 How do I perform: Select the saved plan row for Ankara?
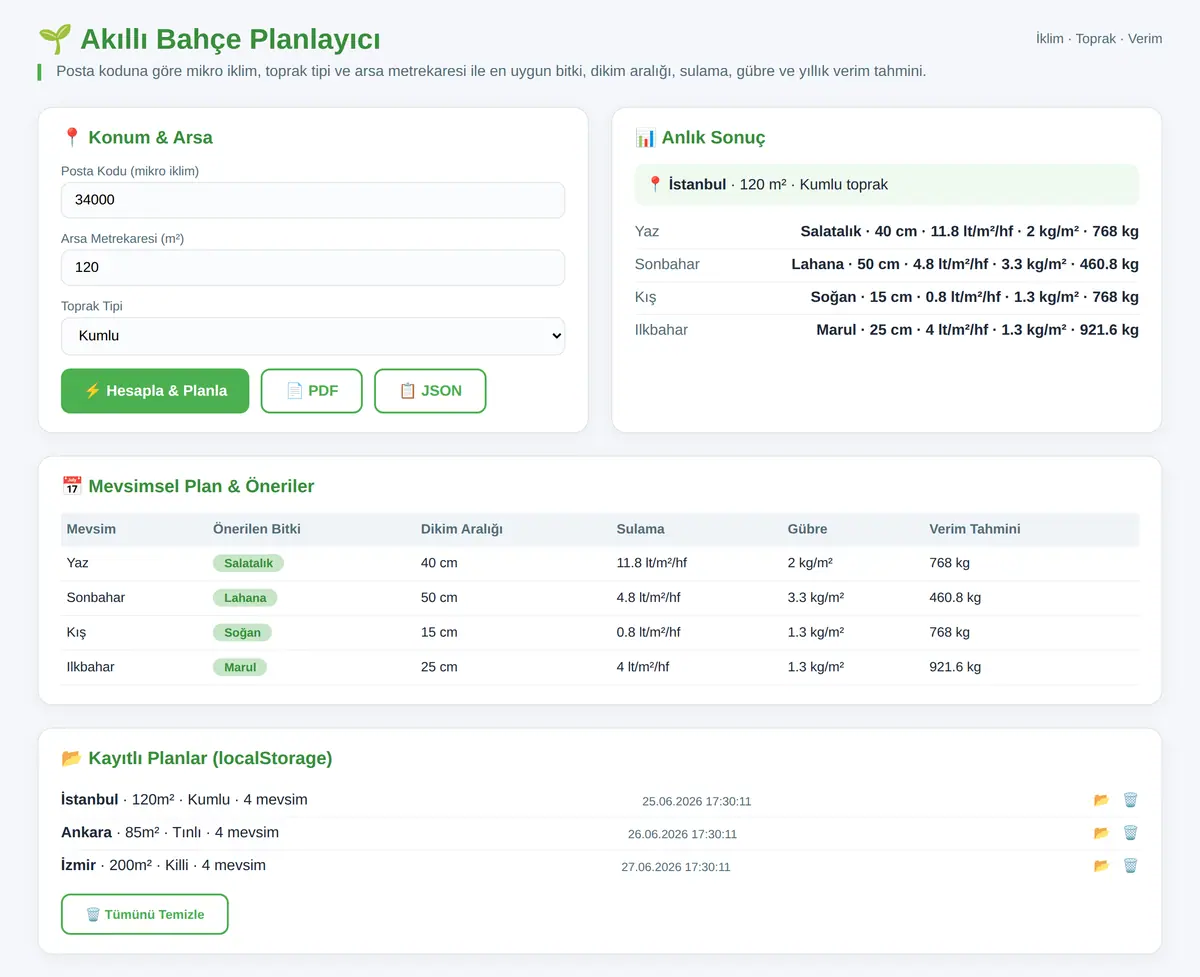pyautogui.click(x=600, y=833)
